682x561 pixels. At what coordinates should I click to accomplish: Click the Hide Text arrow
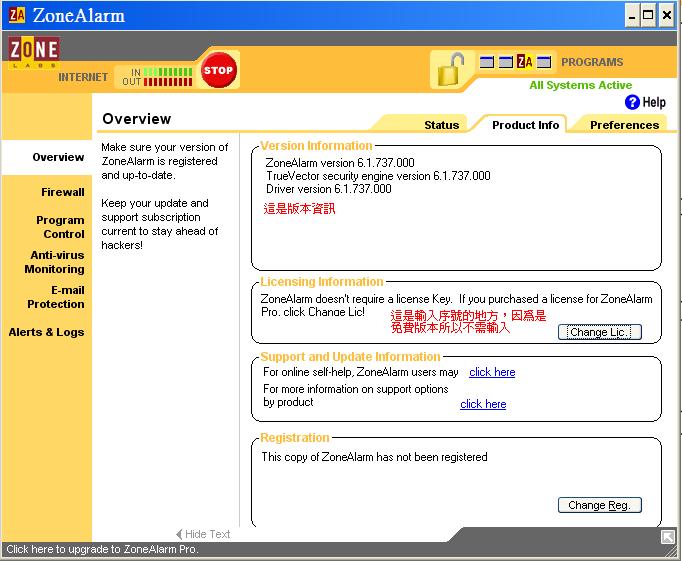(179, 534)
